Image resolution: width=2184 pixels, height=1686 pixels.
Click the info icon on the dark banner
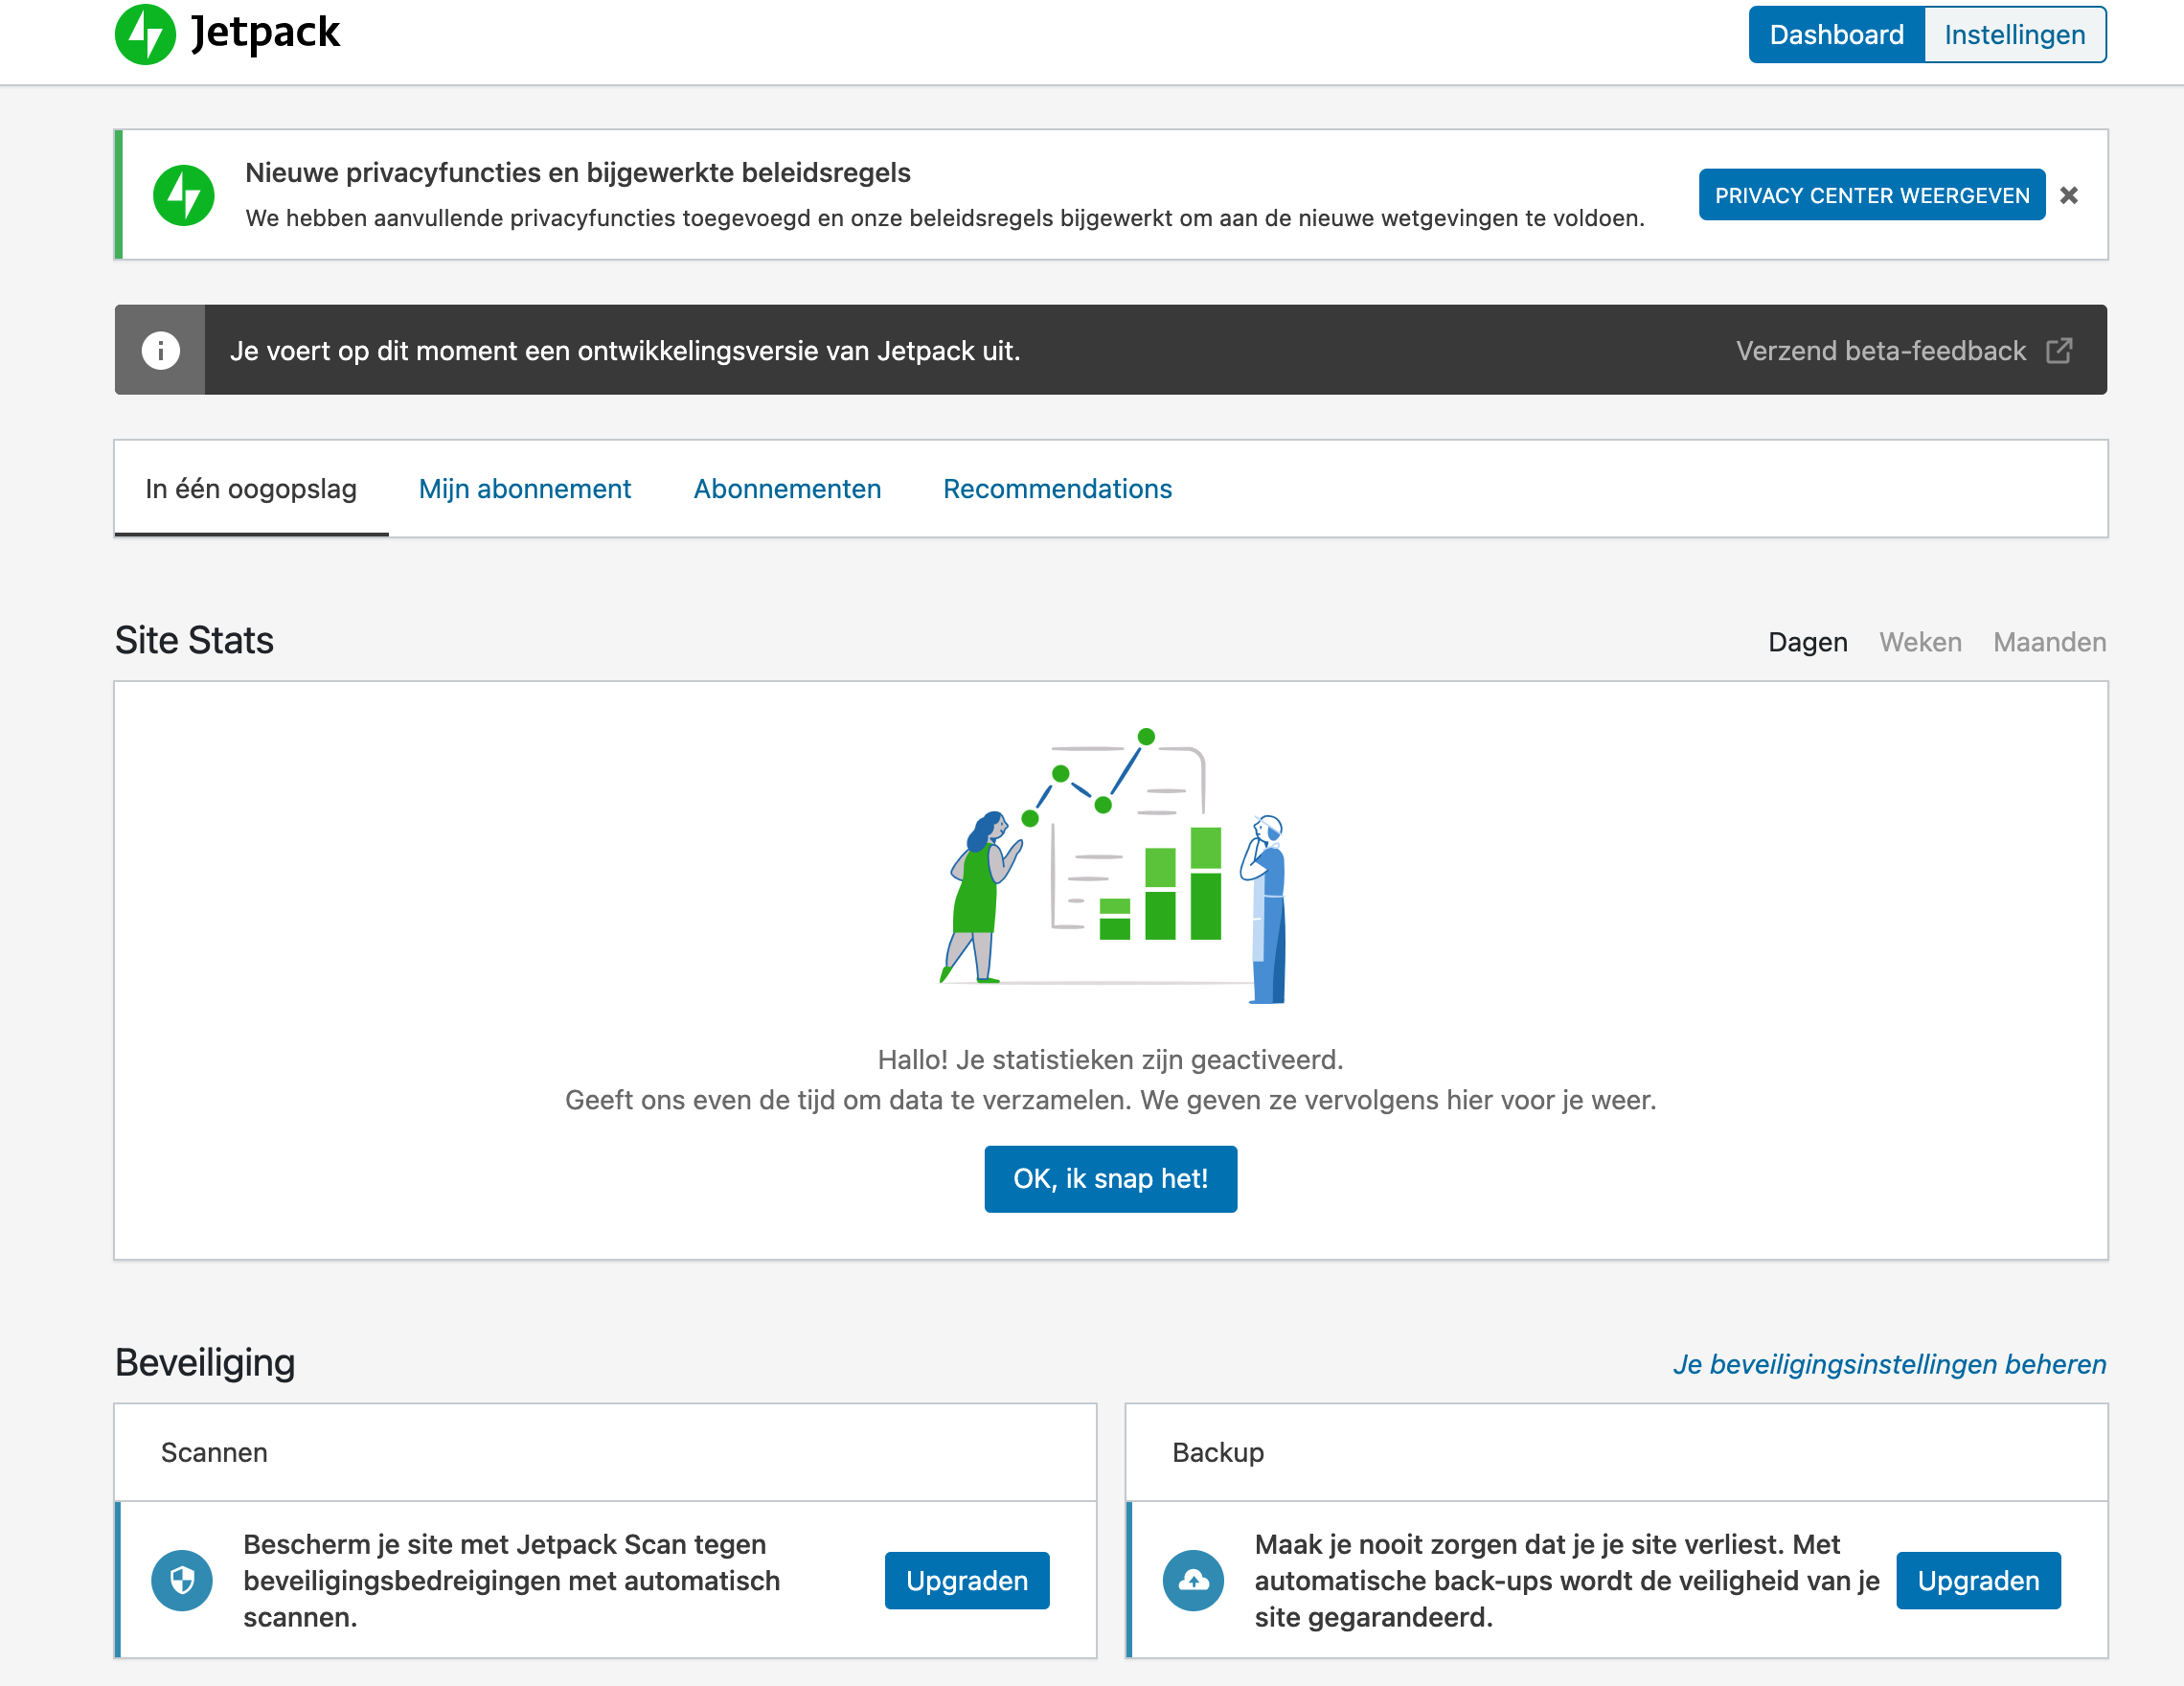[160, 350]
